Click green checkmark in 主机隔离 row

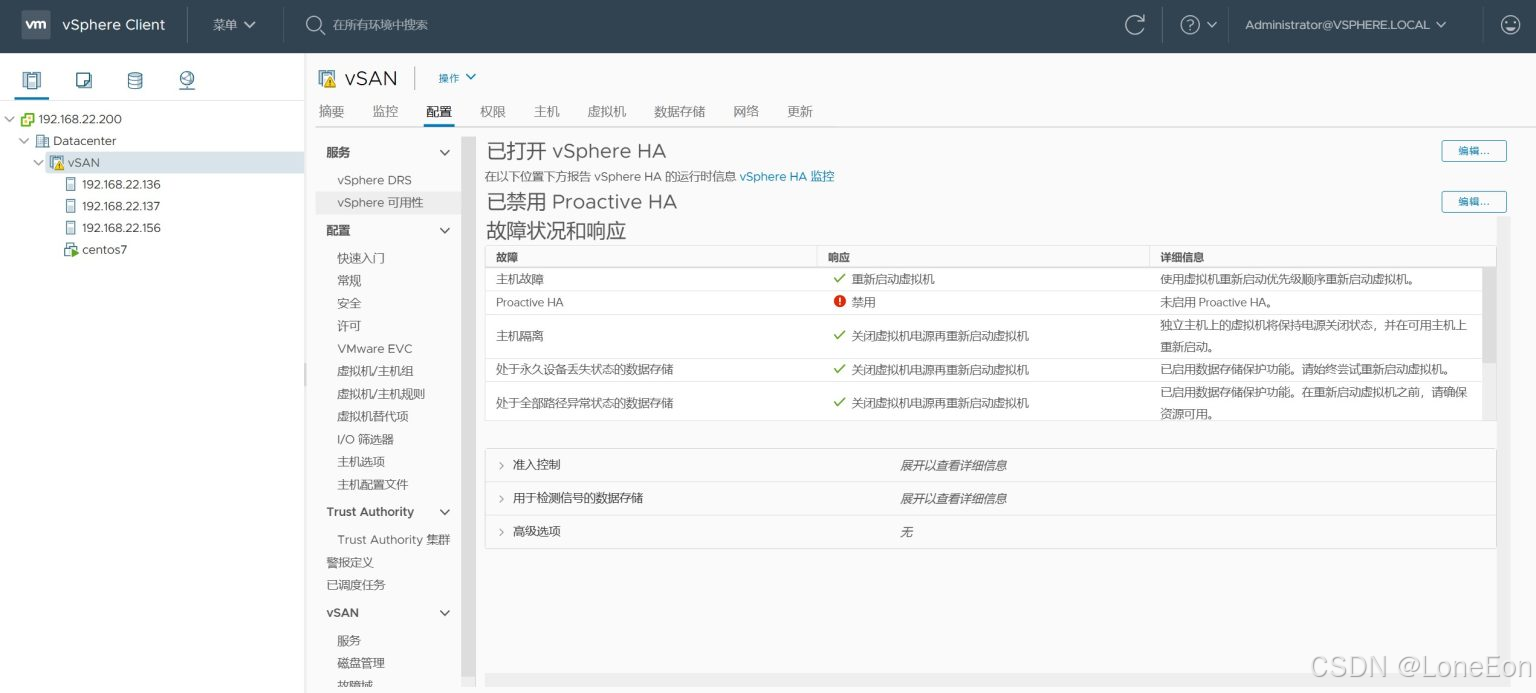(x=840, y=336)
